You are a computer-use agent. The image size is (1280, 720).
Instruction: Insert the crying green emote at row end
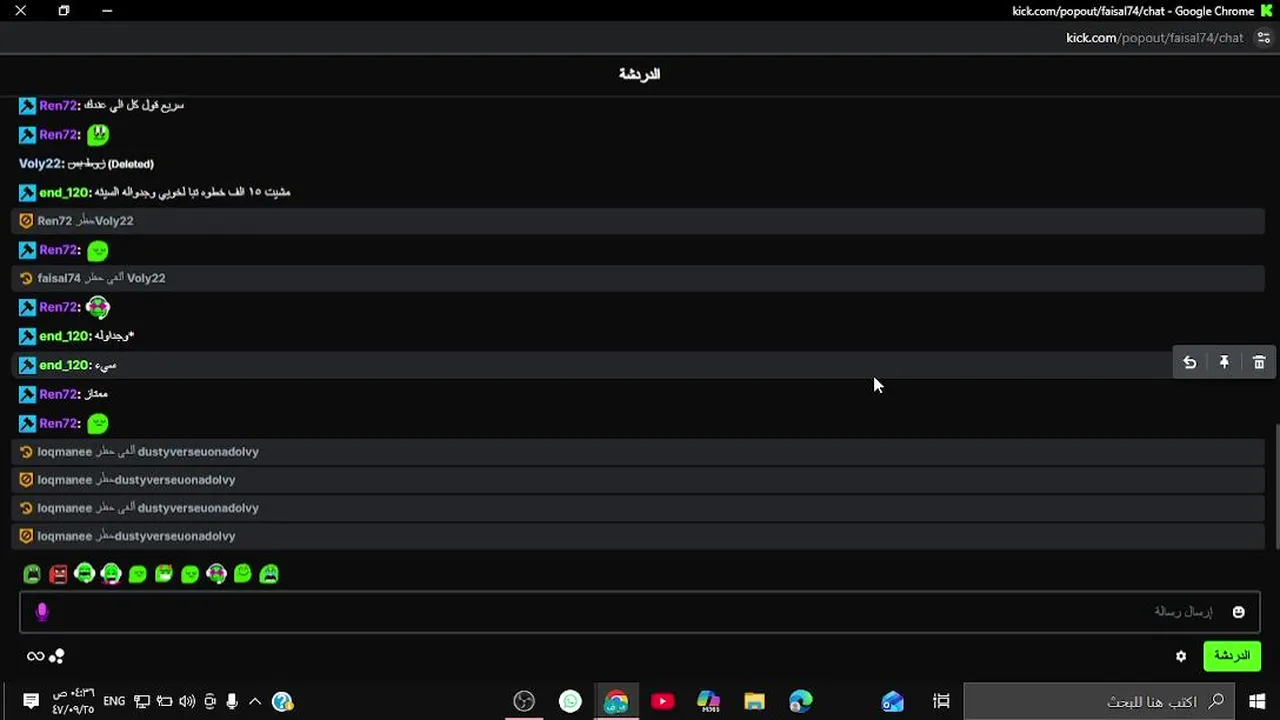coord(269,574)
